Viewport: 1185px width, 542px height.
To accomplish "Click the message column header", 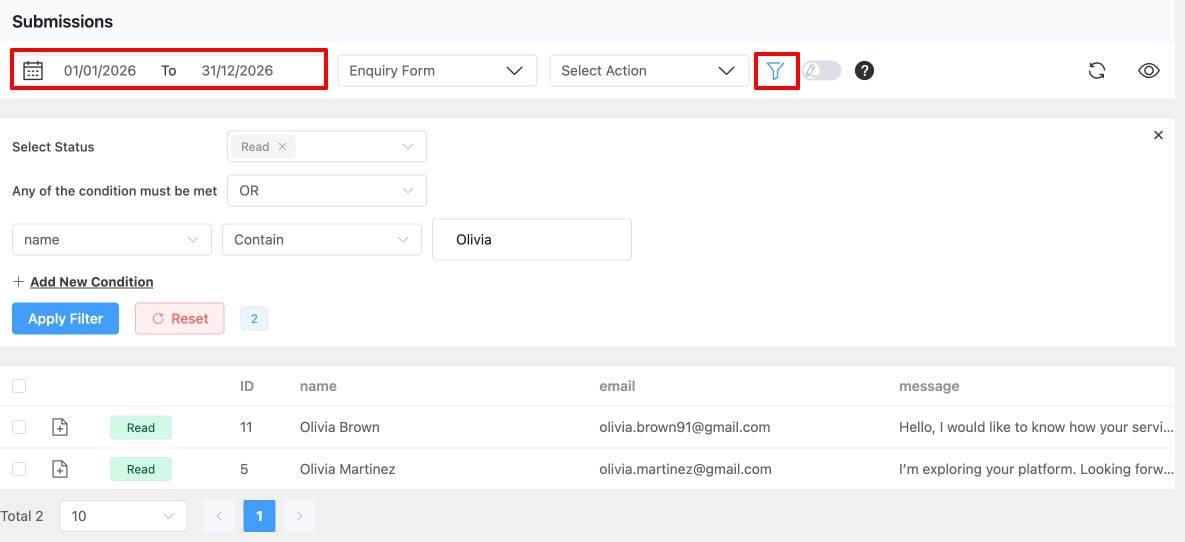I will click(x=929, y=386).
